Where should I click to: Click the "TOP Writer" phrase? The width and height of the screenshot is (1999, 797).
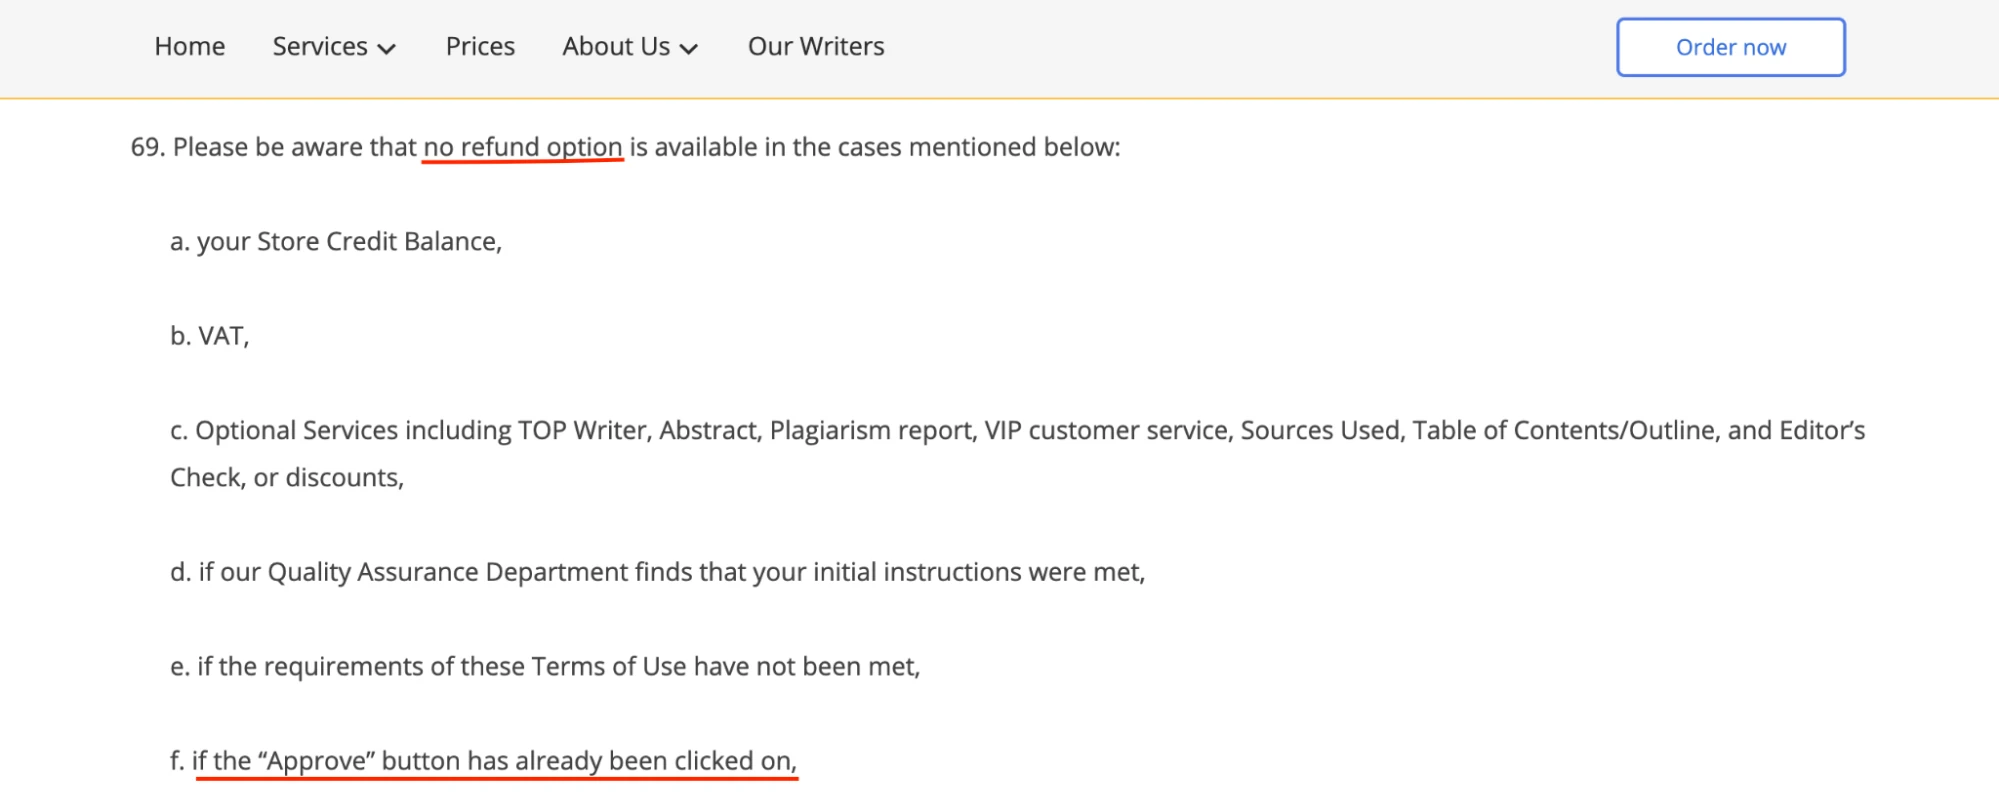[584, 431]
